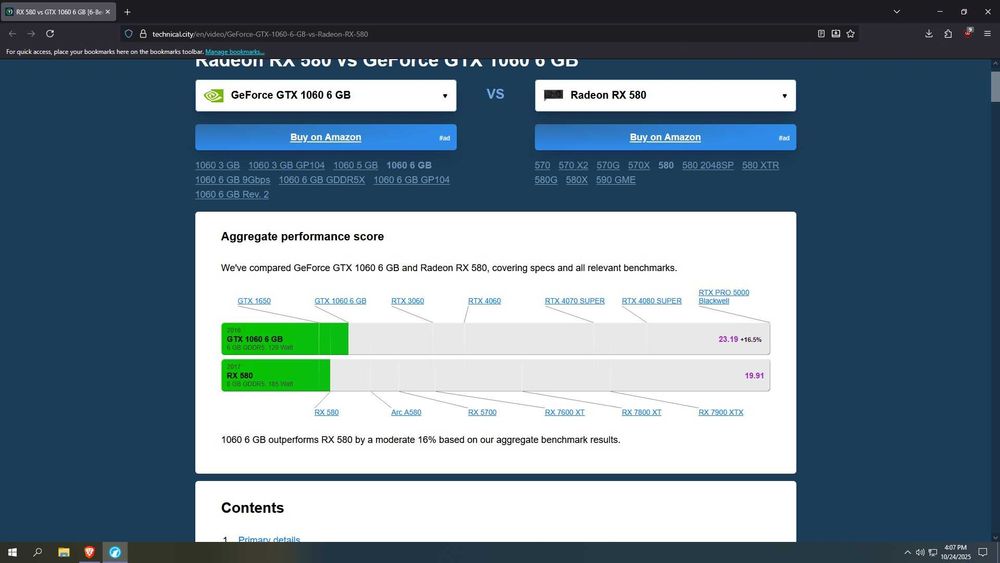Click the GTX 1060 6 GB chart label

340,301
